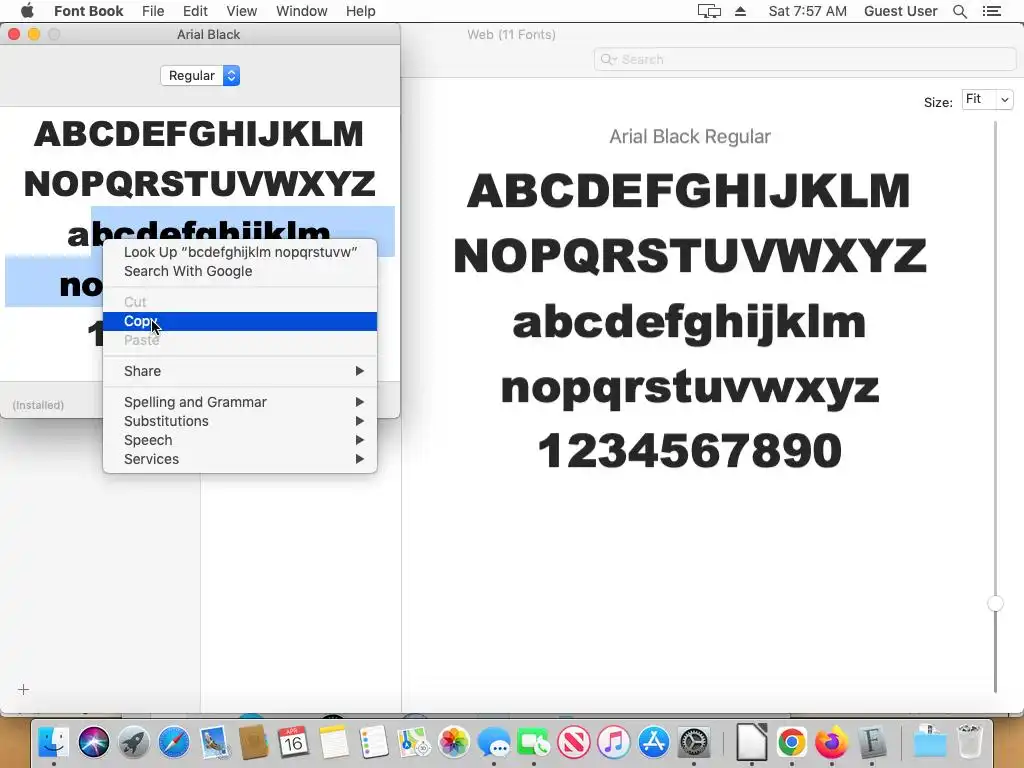Open screen mirroring display menu icon
1024x768 pixels.
point(709,11)
